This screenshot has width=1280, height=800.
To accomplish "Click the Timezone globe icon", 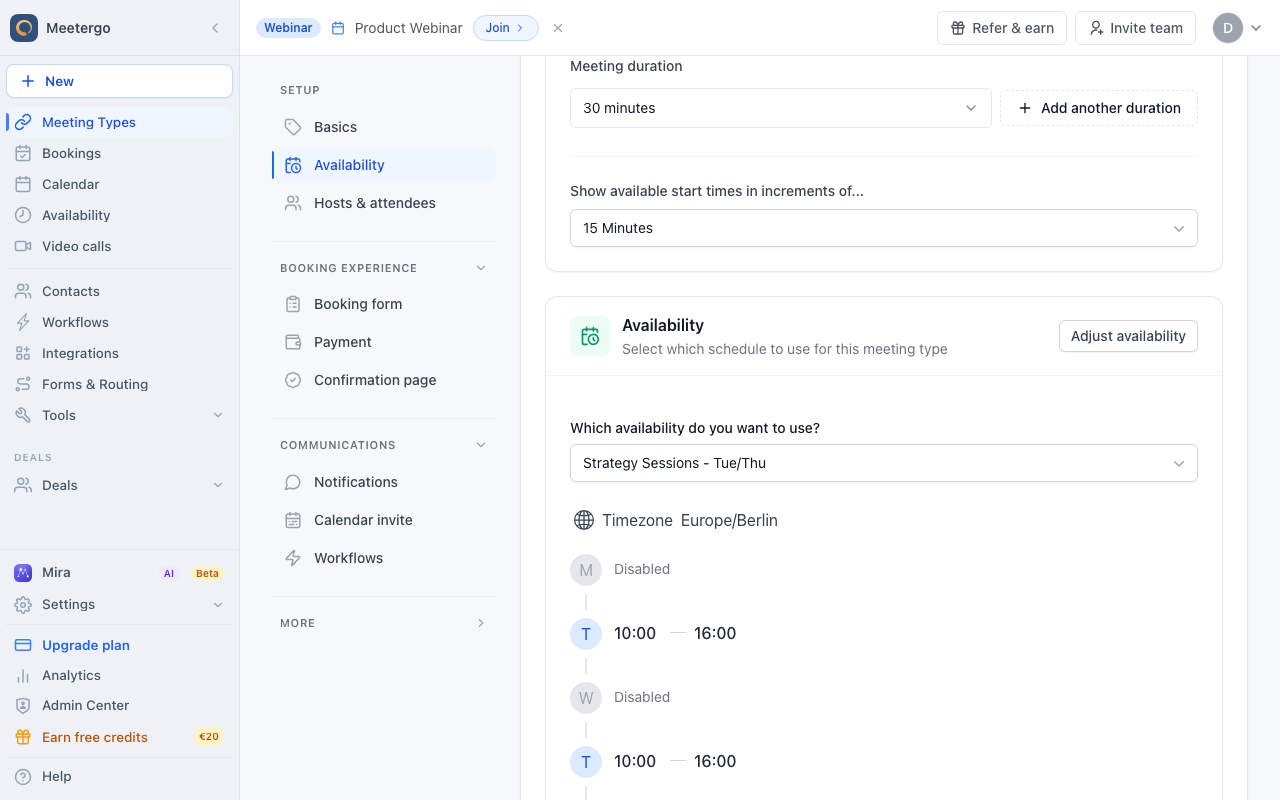I will pyautogui.click(x=584, y=520).
